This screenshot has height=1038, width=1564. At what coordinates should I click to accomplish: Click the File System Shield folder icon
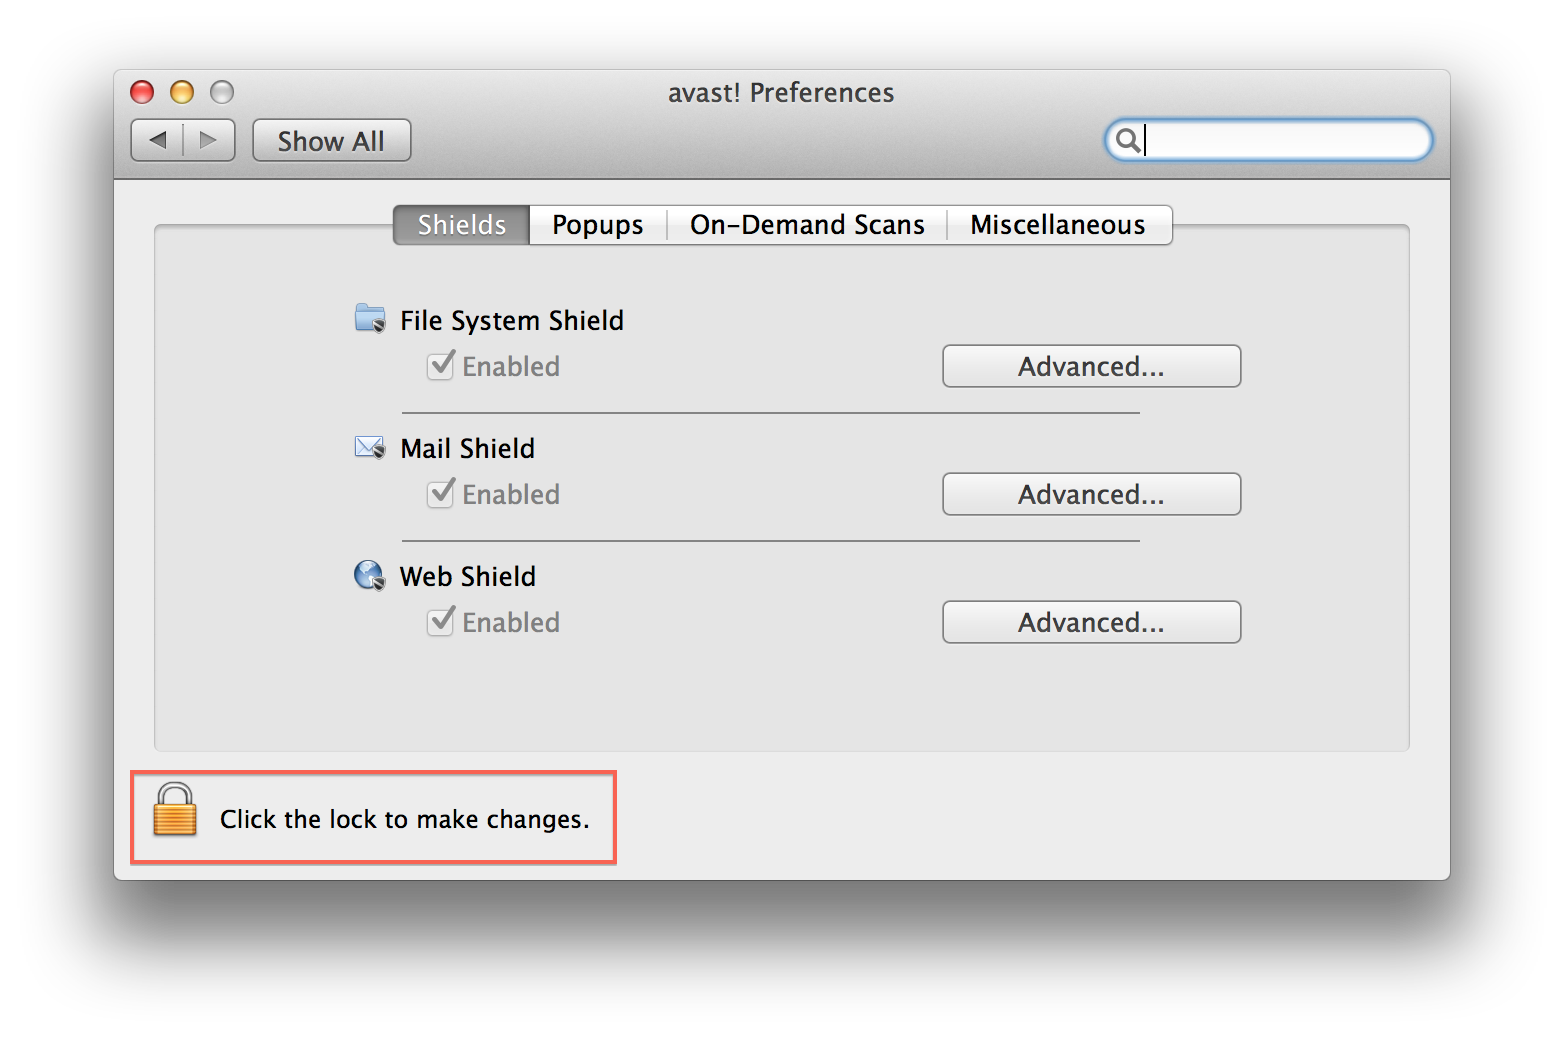pos(368,319)
